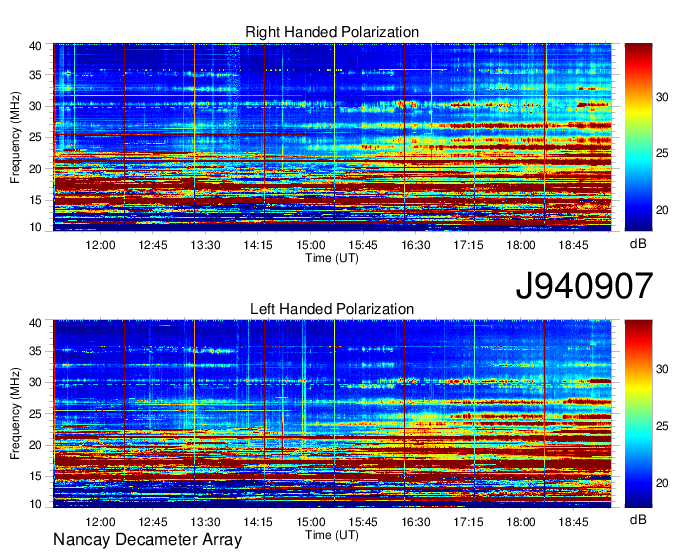This screenshot has width=680, height=552.
Task: Click the 25 MHz tick of Left Handed plot
Action: click(35, 414)
